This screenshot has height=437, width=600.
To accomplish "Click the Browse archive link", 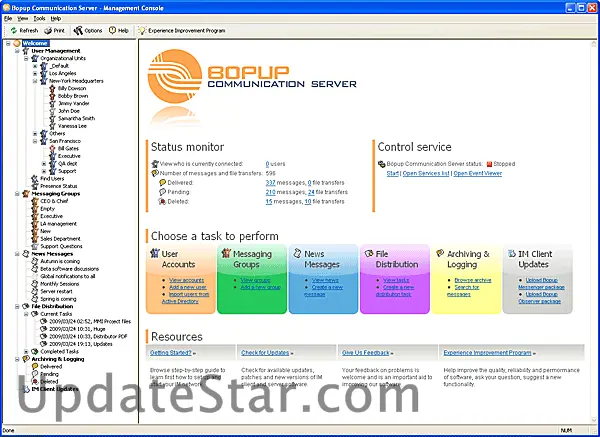I will [x=473, y=280].
